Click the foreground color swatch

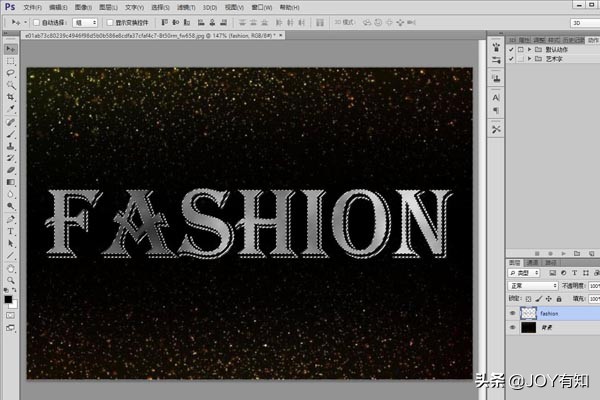click(x=8, y=299)
